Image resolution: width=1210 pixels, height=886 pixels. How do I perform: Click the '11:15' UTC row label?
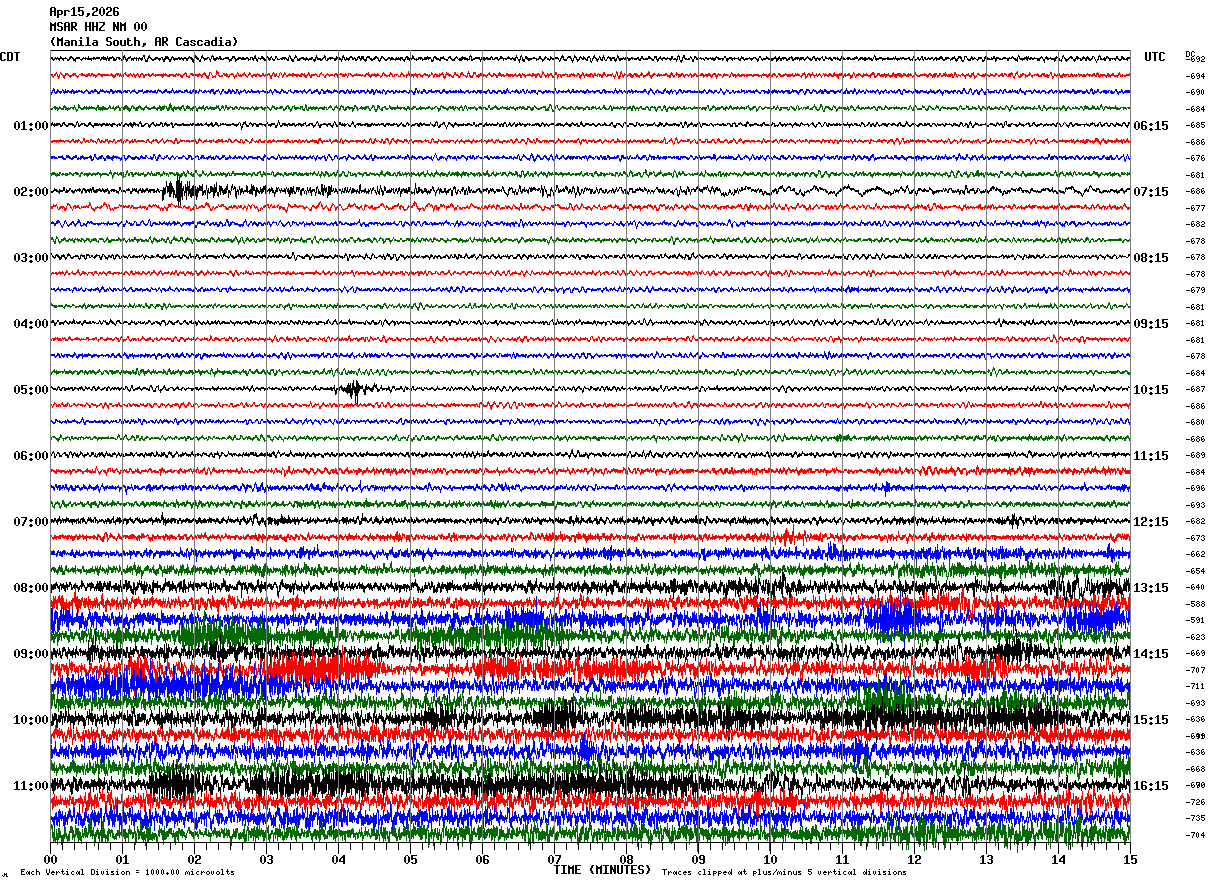pyautogui.click(x=1151, y=456)
